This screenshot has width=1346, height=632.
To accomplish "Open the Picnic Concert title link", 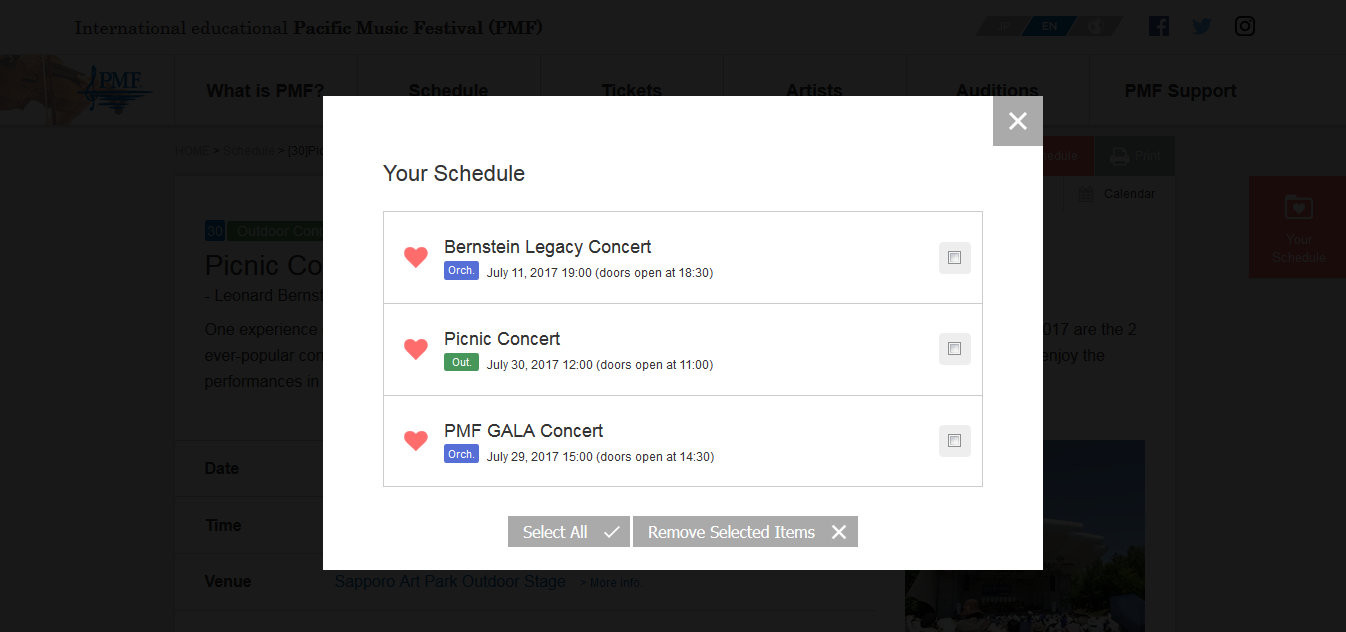I will [502, 339].
